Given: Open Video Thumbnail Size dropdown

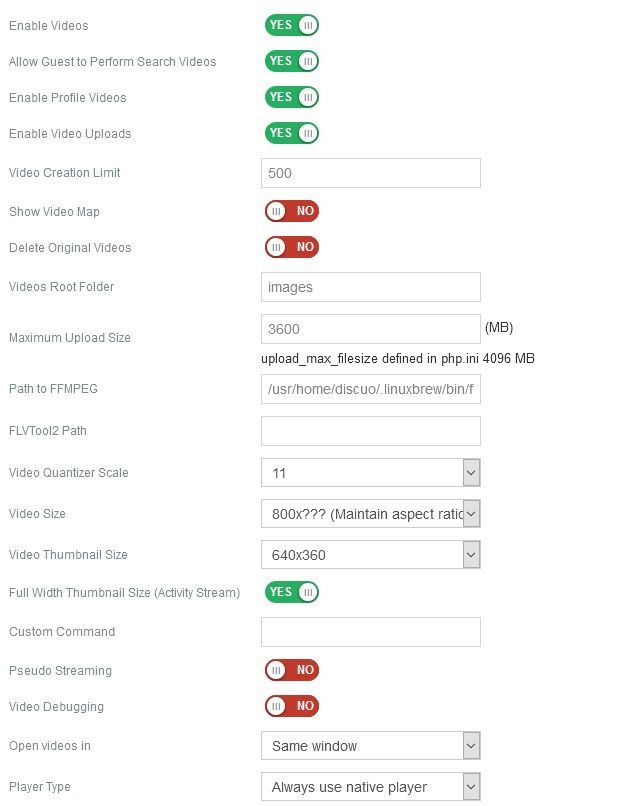Looking at the screenshot, I should [x=370, y=555].
